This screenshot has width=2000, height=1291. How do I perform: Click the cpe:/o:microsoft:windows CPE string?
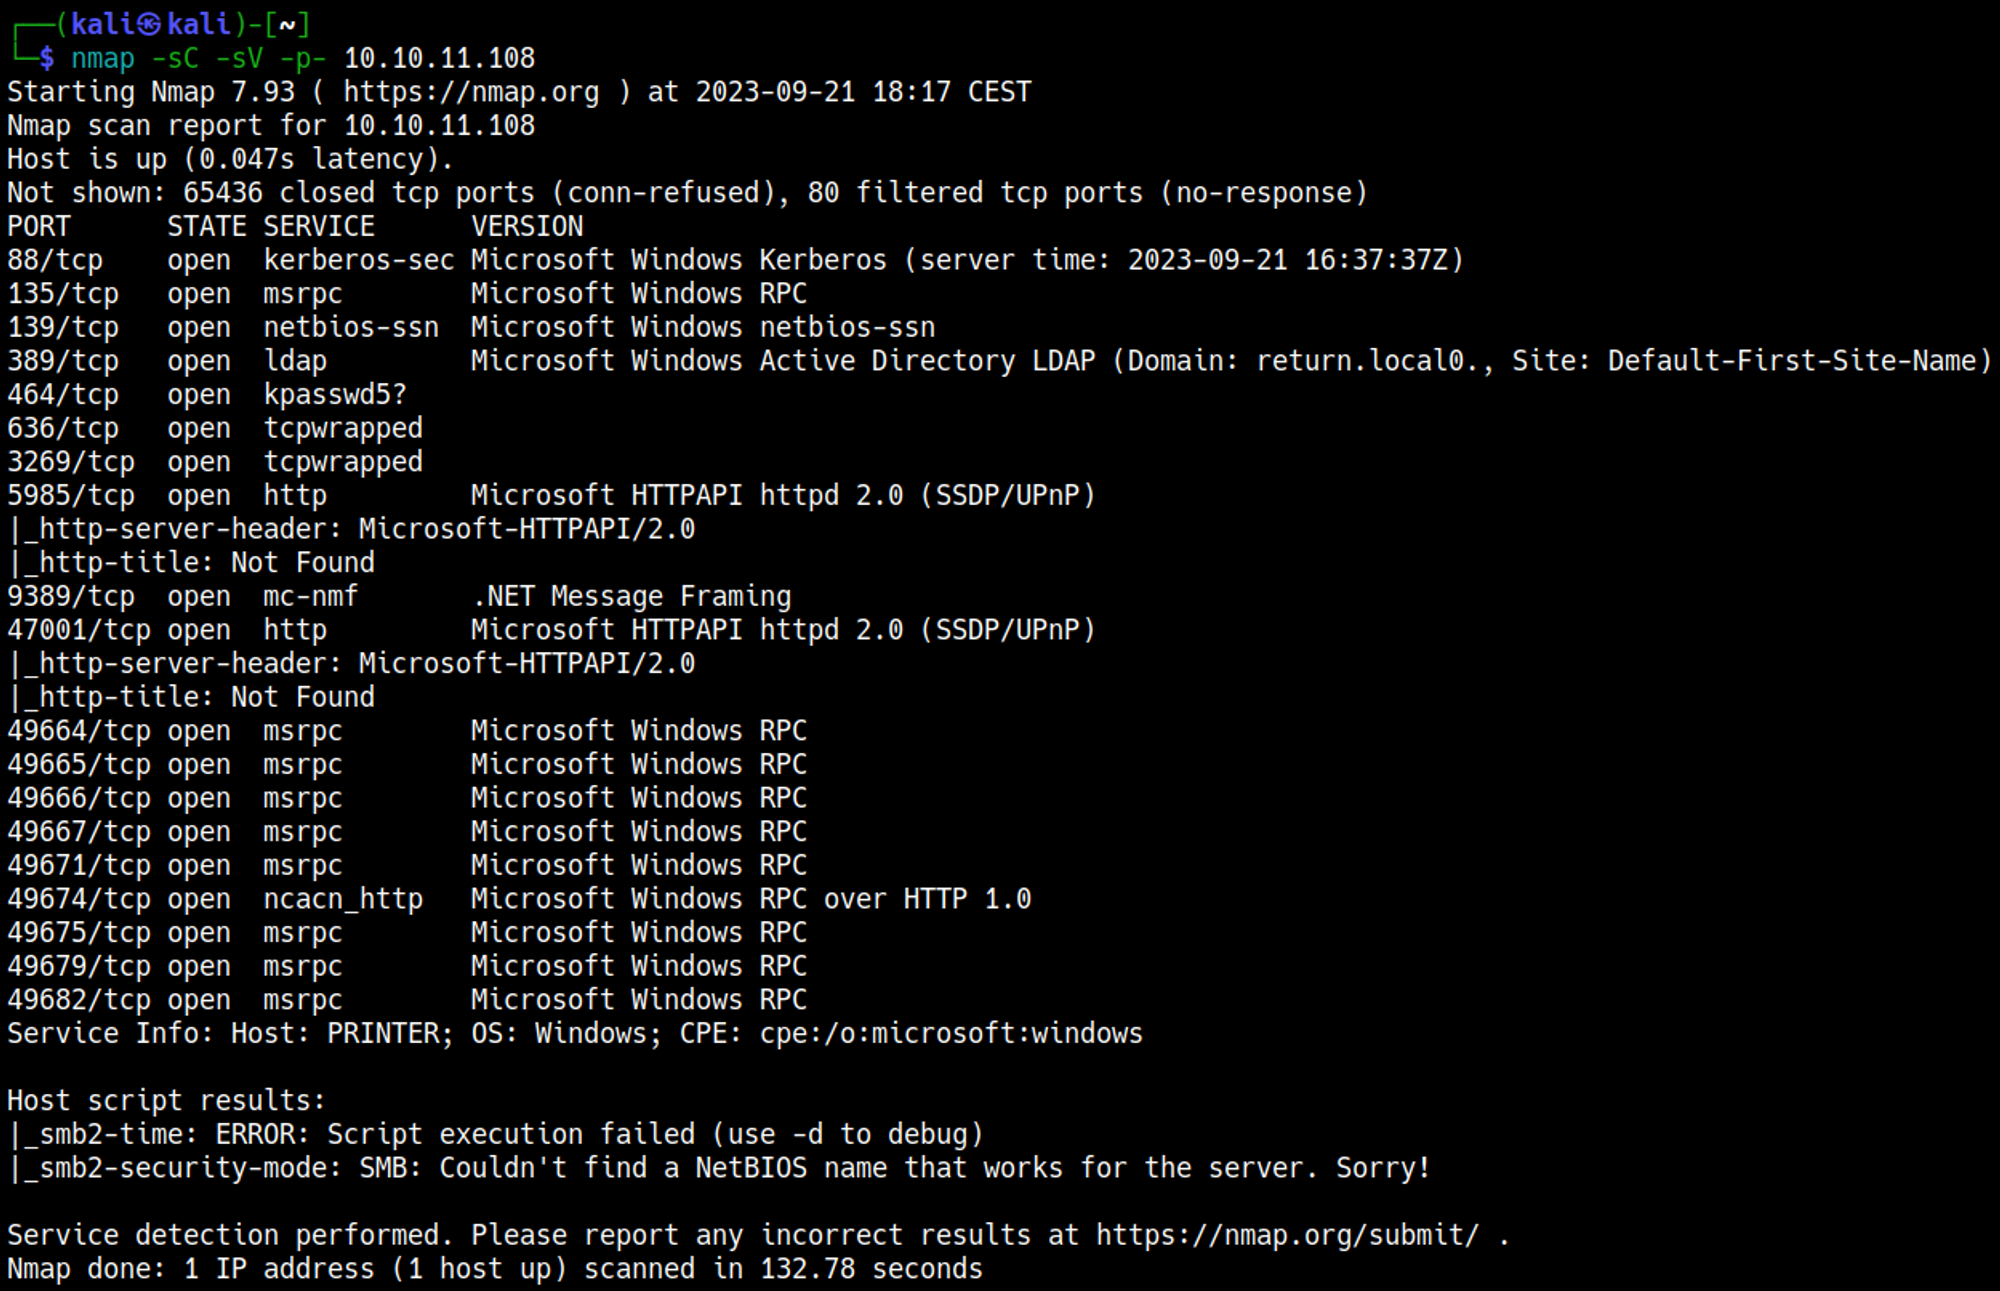click(950, 1033)
